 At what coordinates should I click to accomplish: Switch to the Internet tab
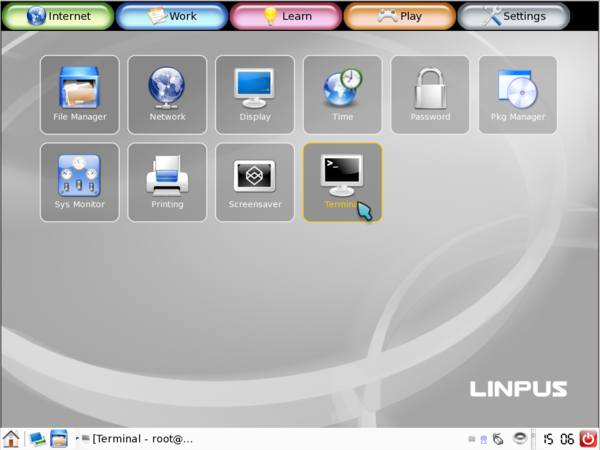coord(57,16)
